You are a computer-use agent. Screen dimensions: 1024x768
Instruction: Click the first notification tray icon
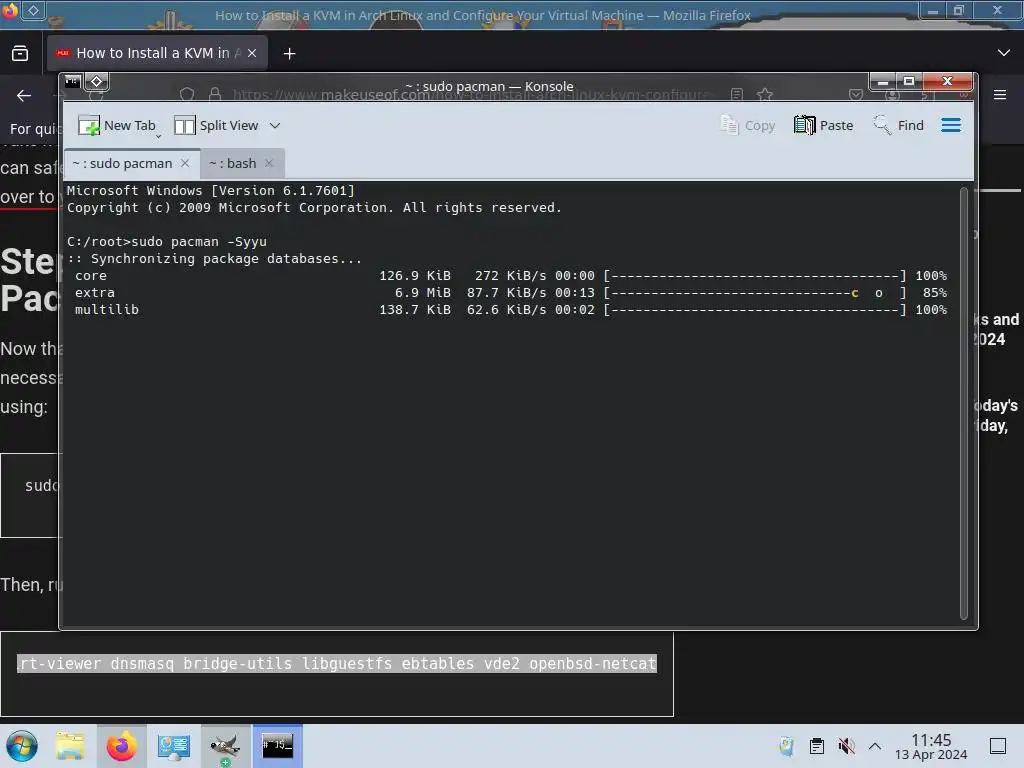786,746
